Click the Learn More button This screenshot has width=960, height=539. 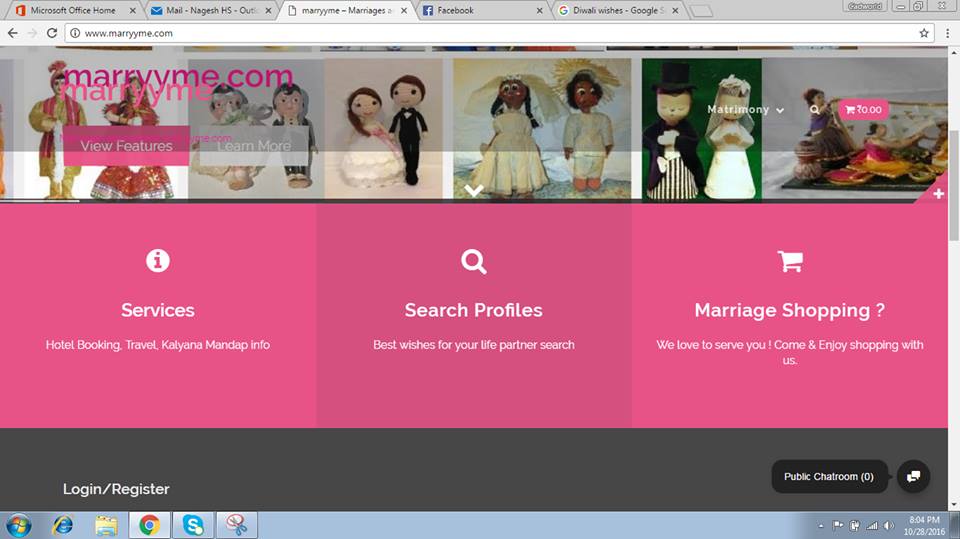click(254, 146)
